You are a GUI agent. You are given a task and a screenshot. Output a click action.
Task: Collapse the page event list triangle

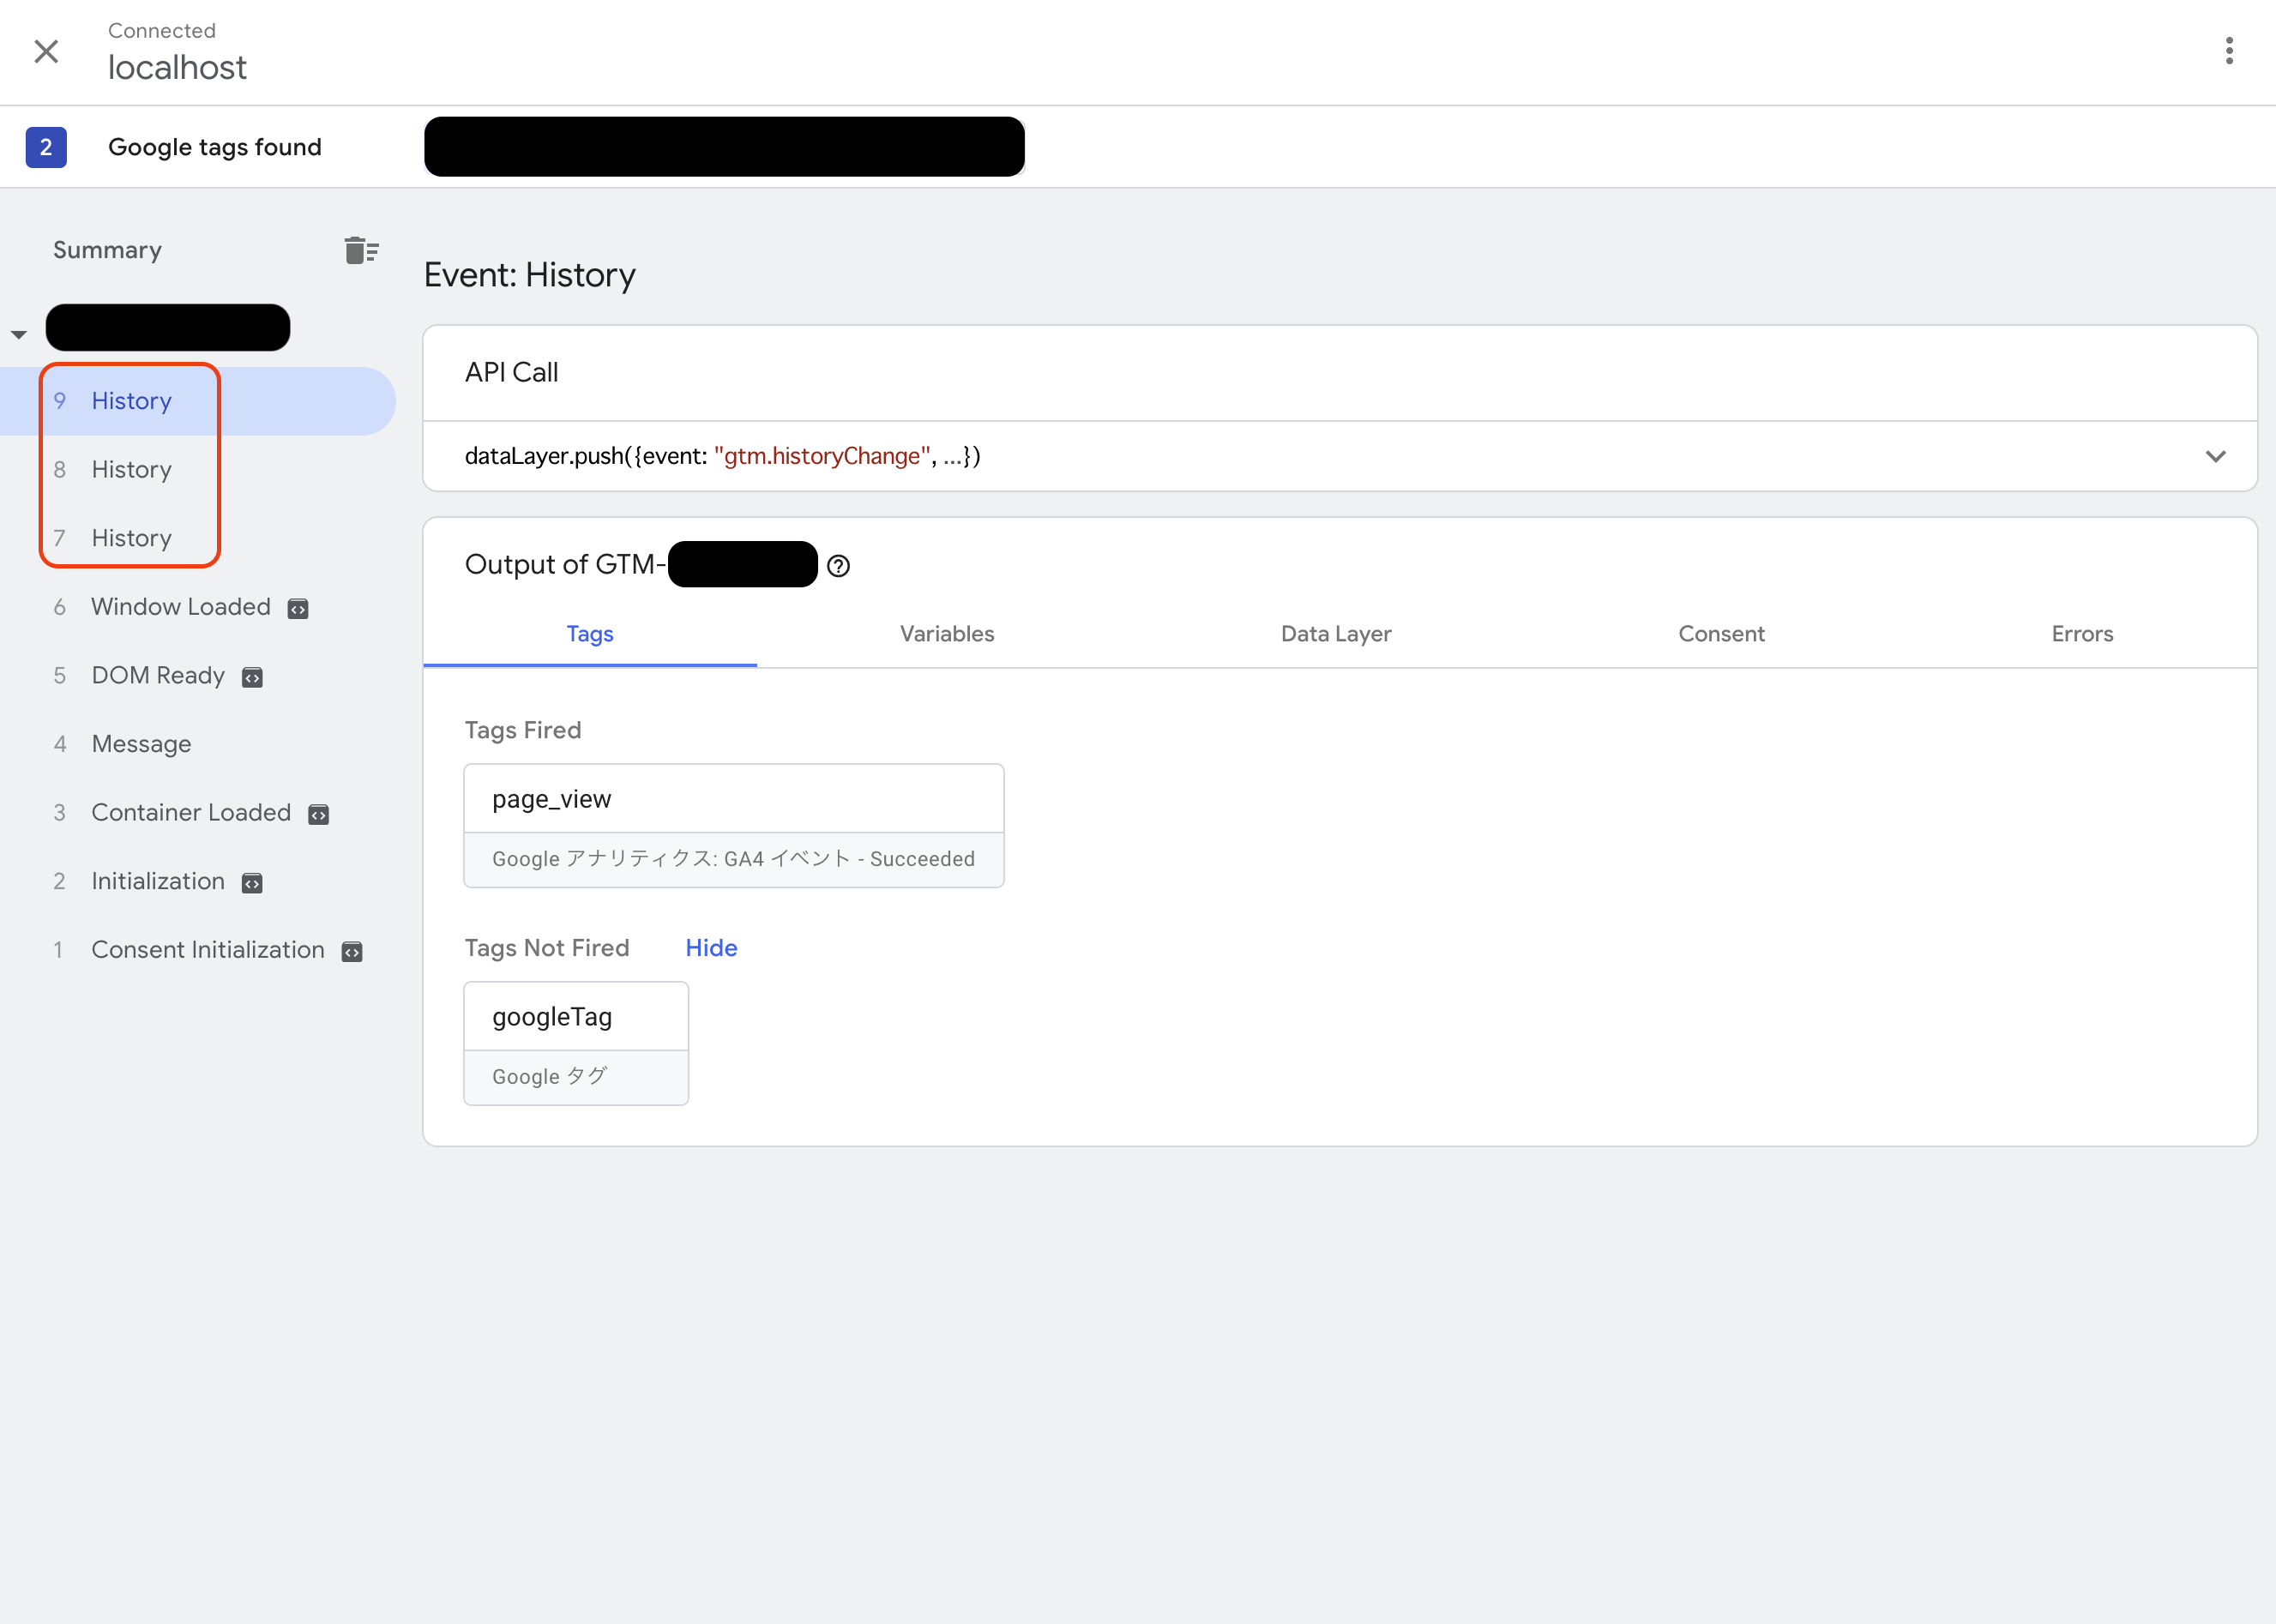point(19,334)
